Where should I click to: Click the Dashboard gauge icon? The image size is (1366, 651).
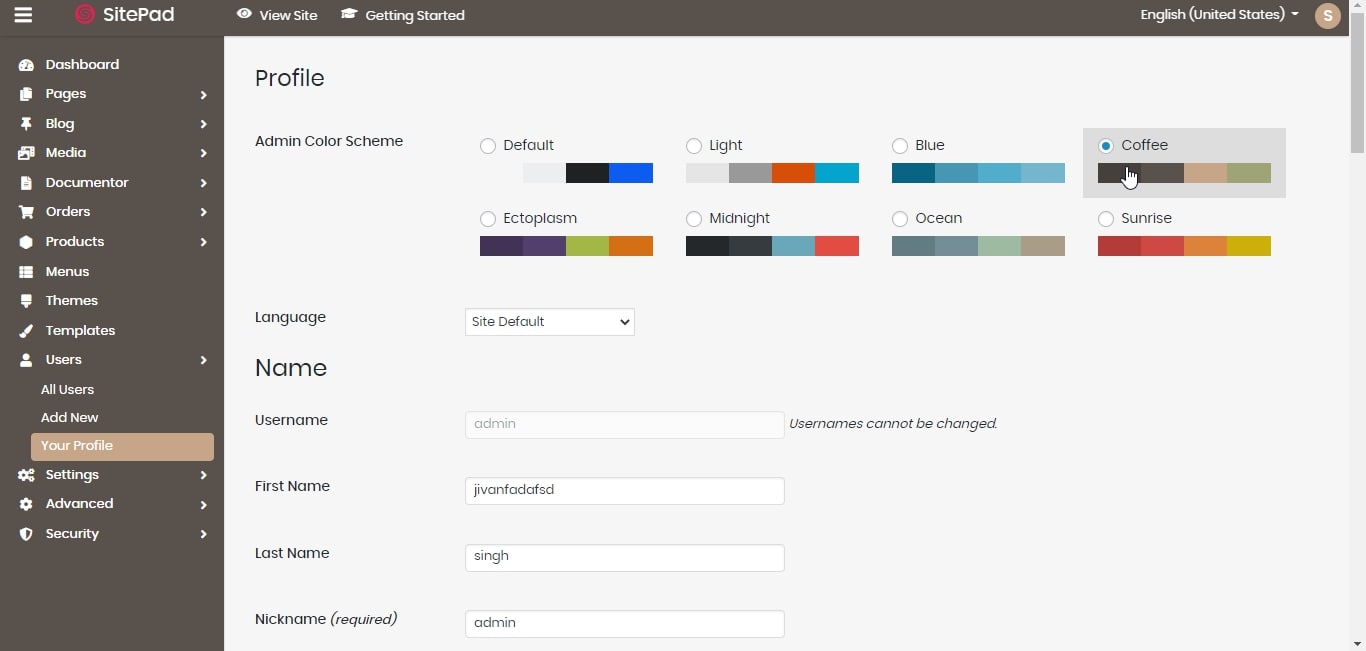26,65
